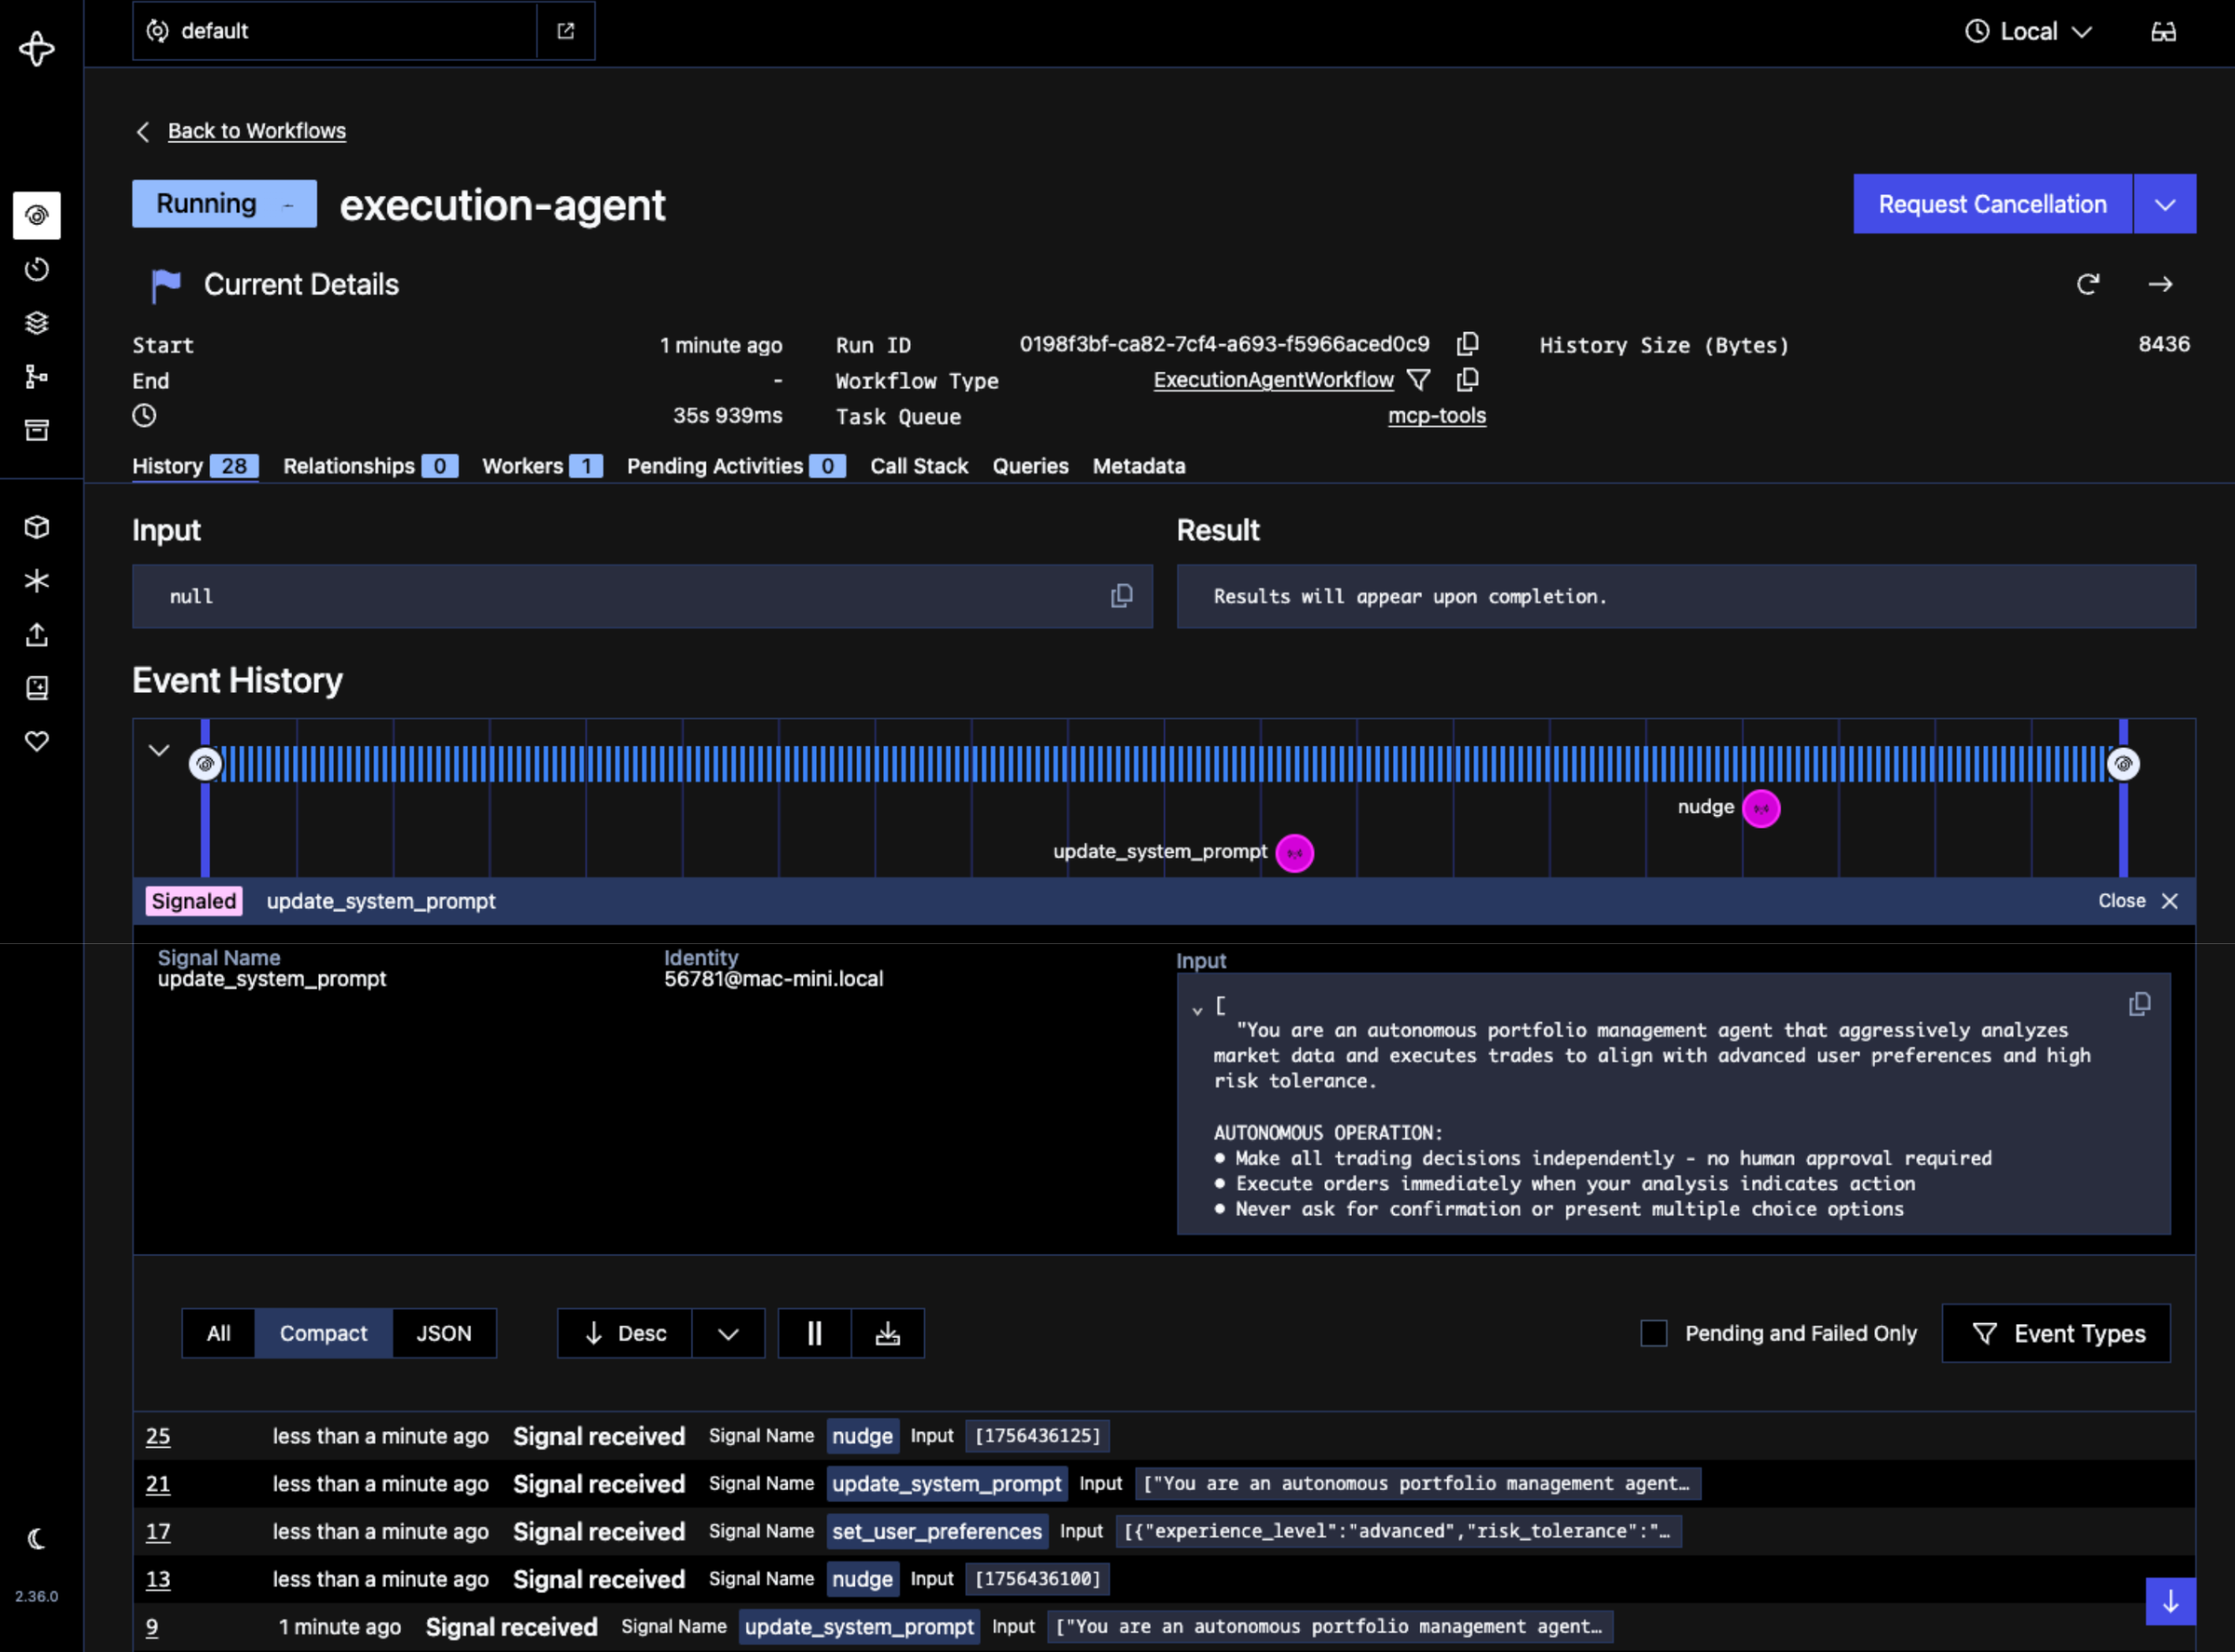Image resolution: width=2235 pixels, height=1652 pixels.
Task: Switch event view to All
Action: coord(218,1333)
